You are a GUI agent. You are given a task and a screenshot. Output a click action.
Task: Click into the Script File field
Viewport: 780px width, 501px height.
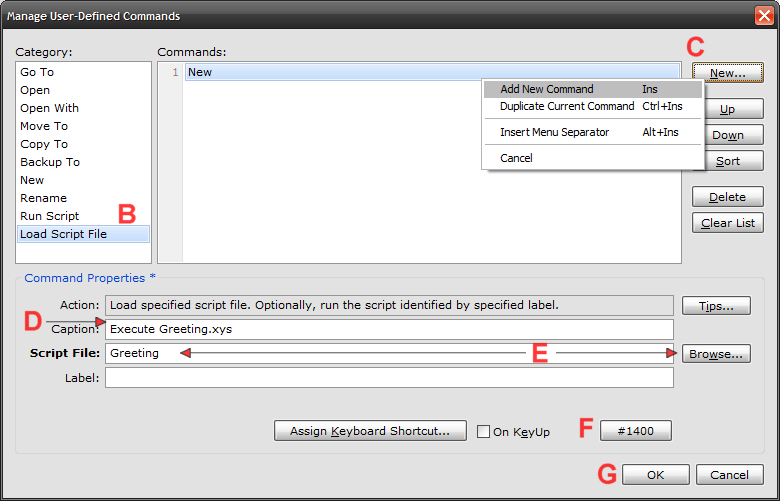[x=390, y=353]
